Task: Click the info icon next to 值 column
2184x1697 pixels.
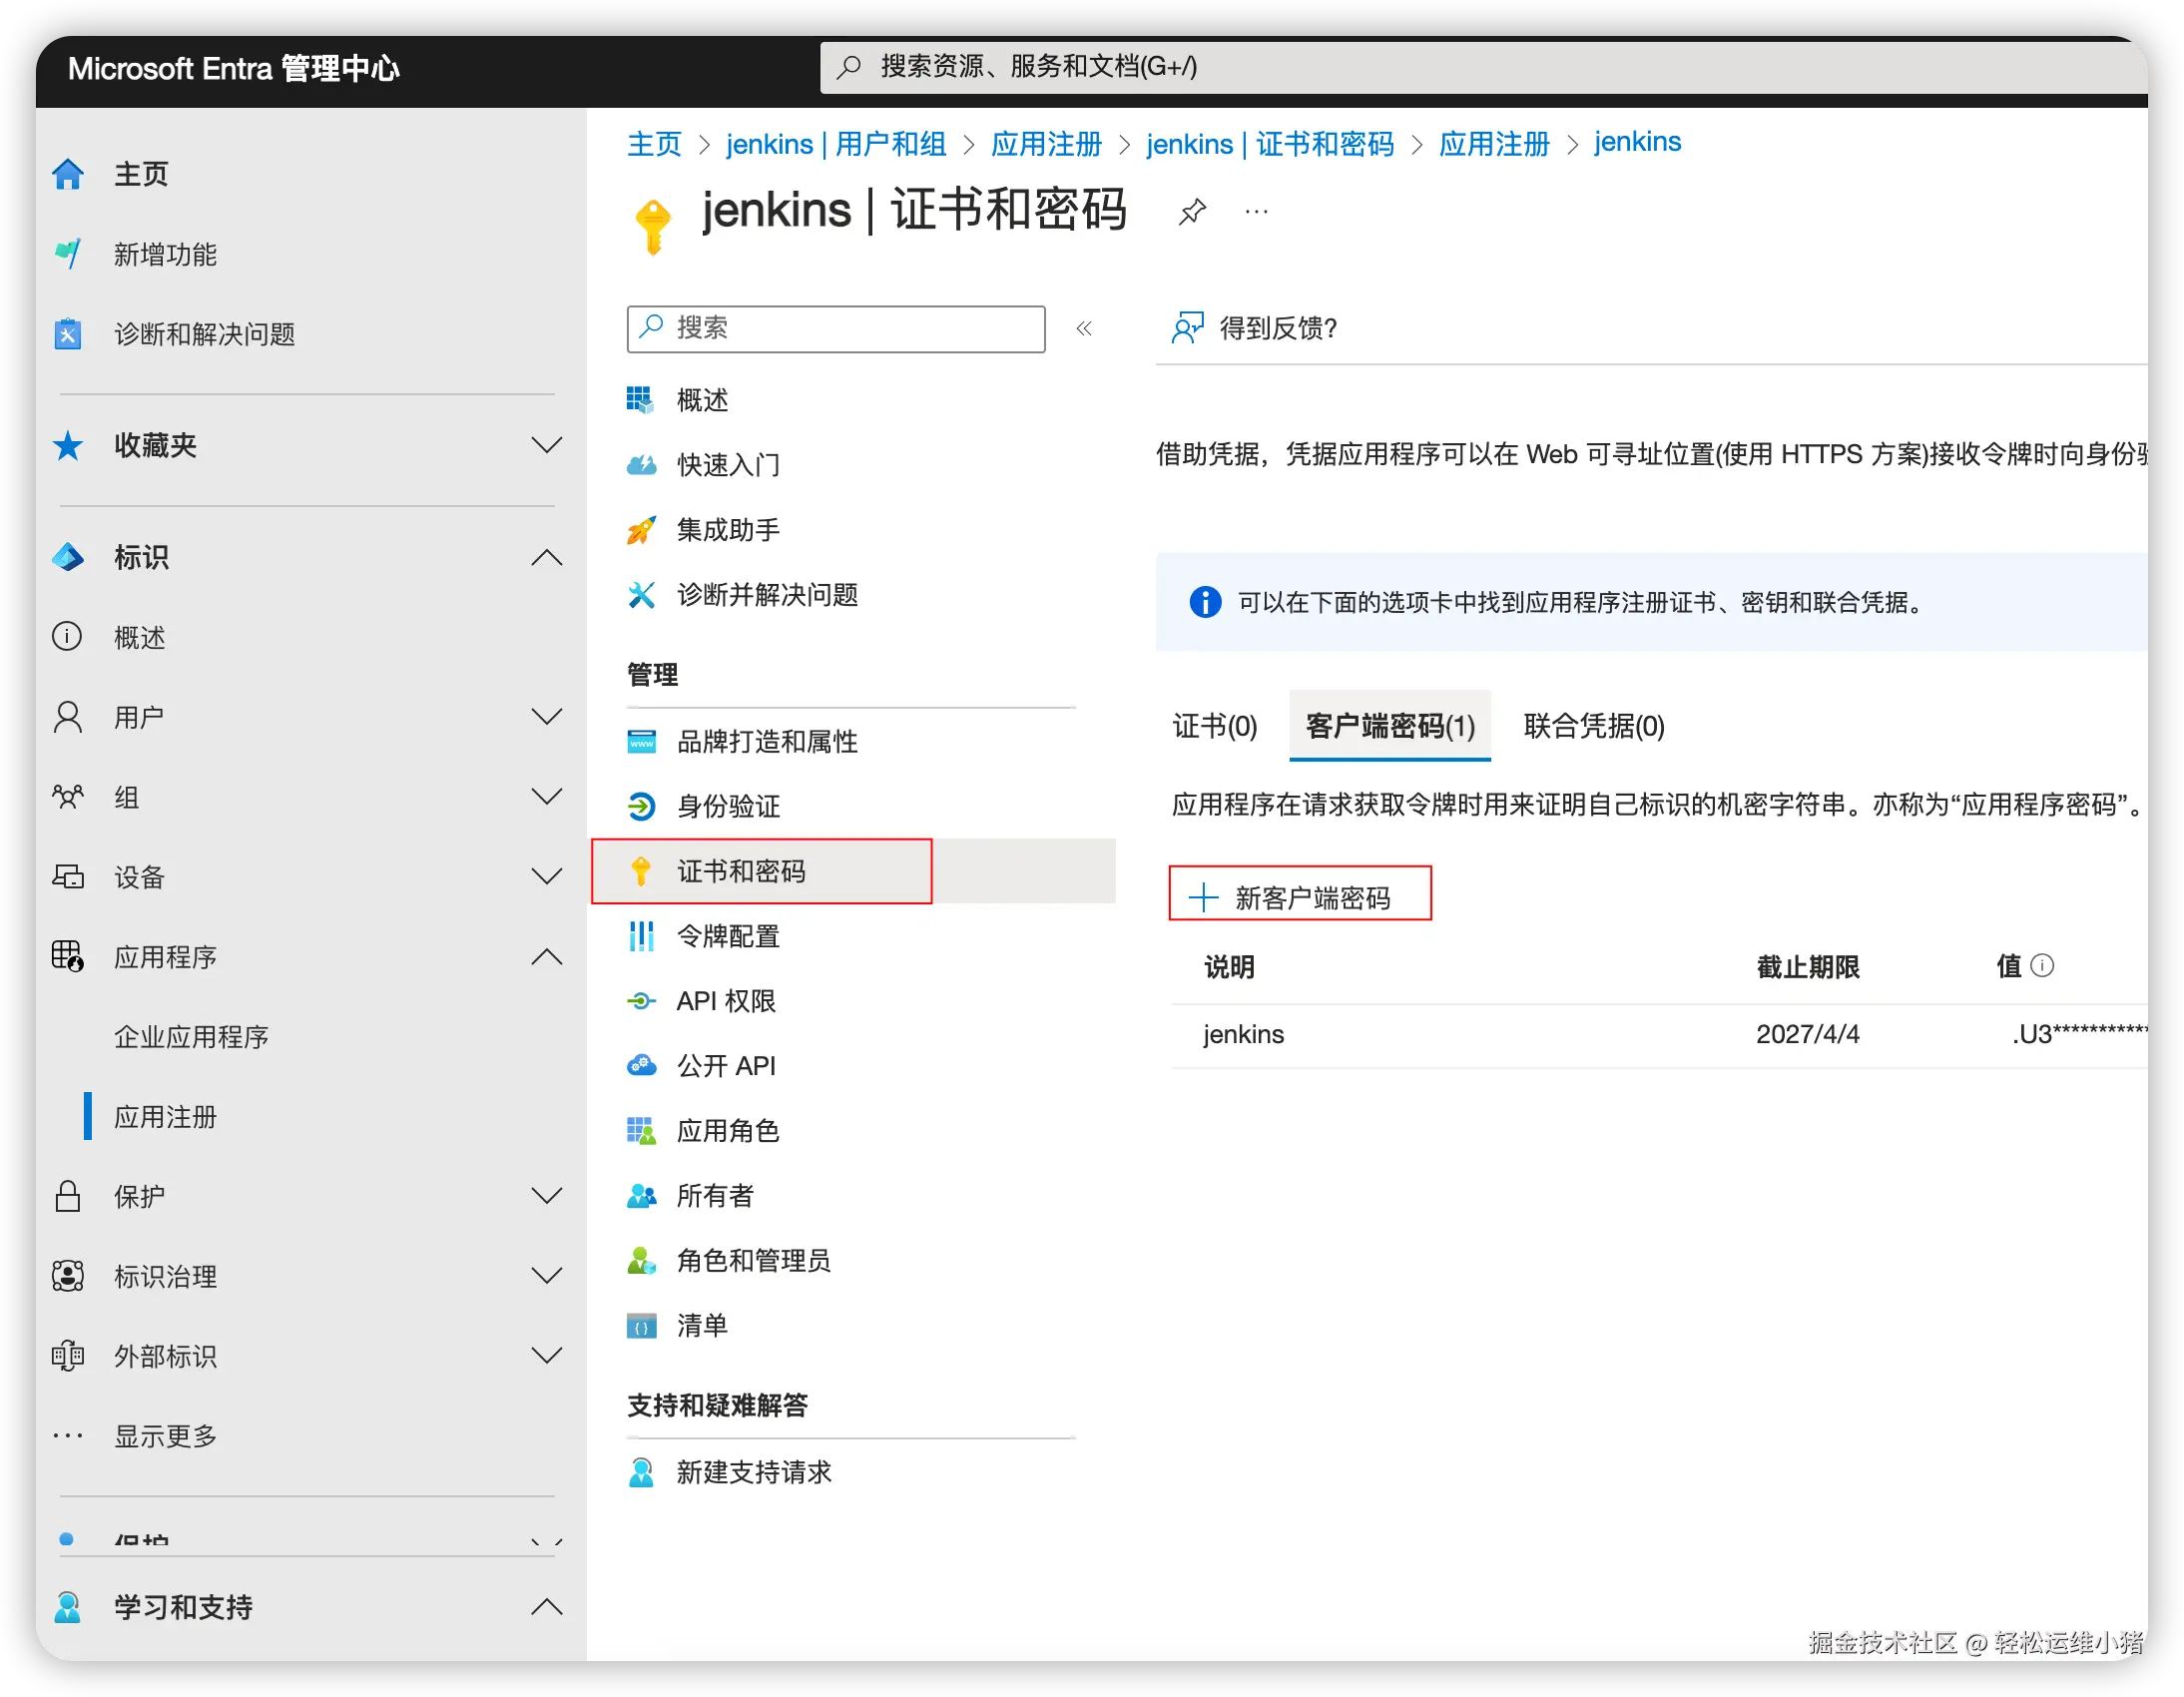Action: tap(2043, 966)
